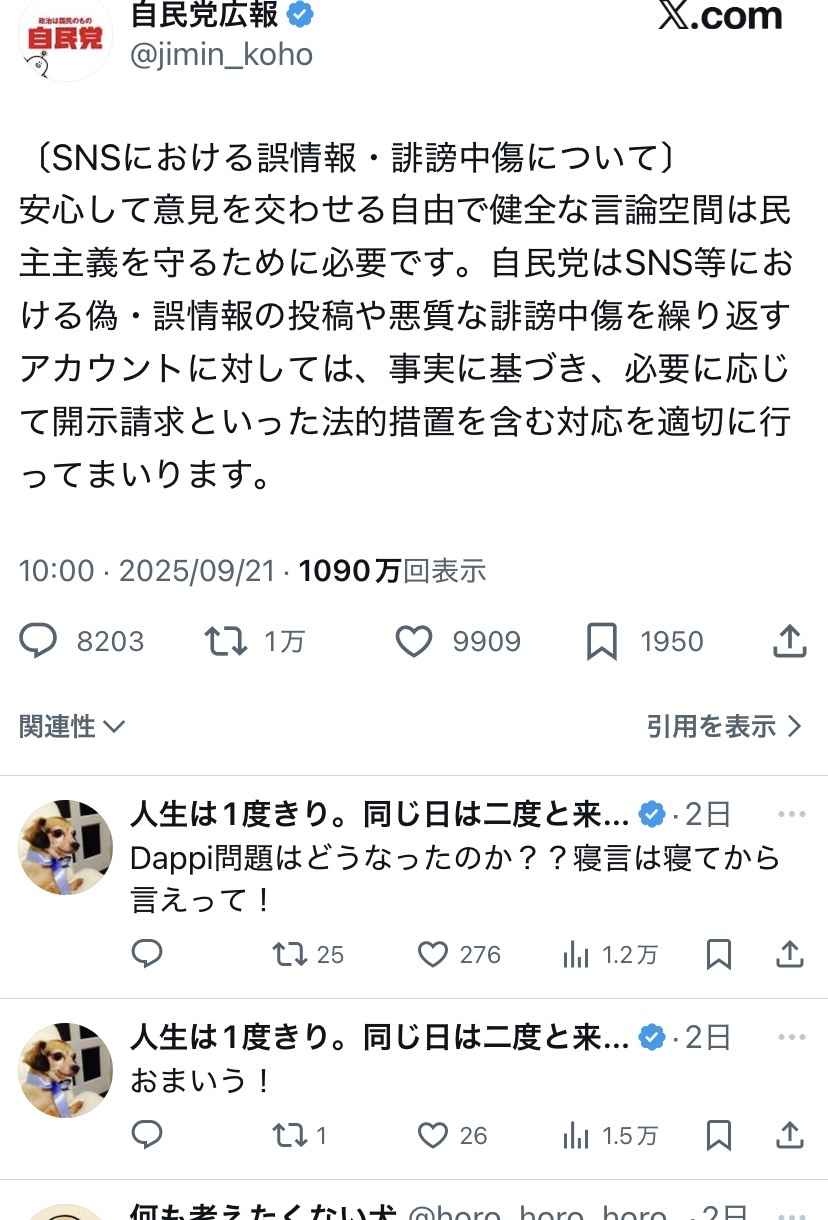
Task: Repost the main 自民党広報 post
Action: [226, 641]
